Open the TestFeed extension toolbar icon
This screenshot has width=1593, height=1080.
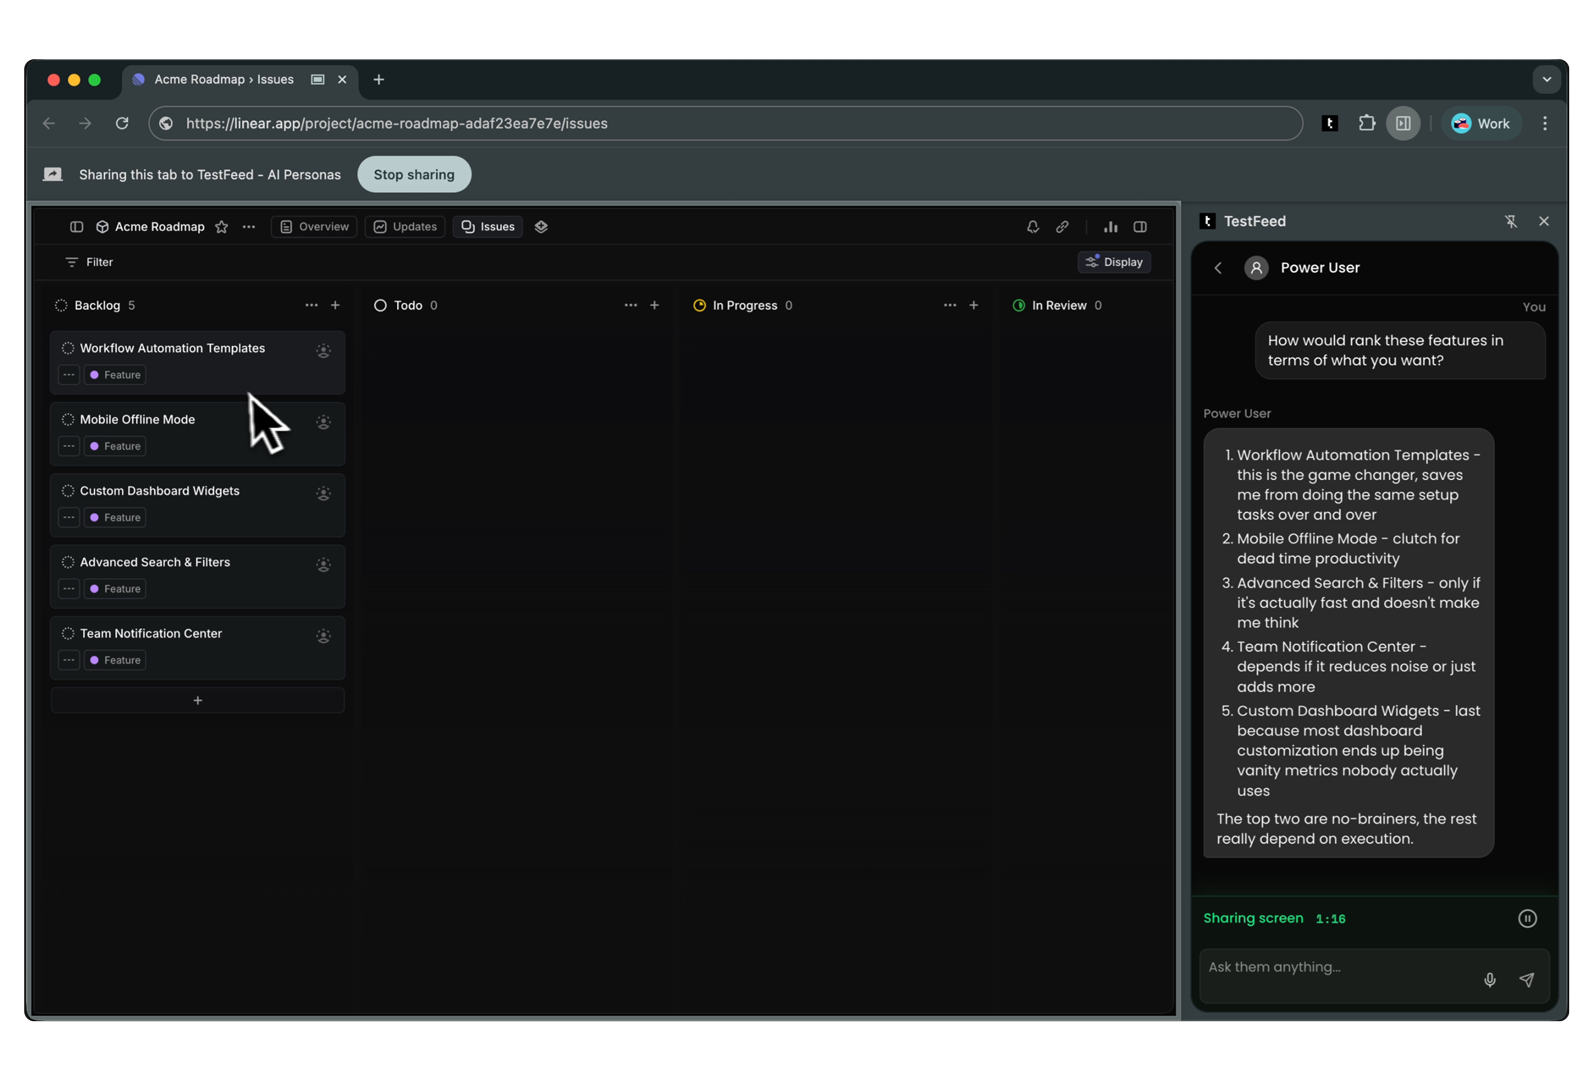tap(1330, 124)
